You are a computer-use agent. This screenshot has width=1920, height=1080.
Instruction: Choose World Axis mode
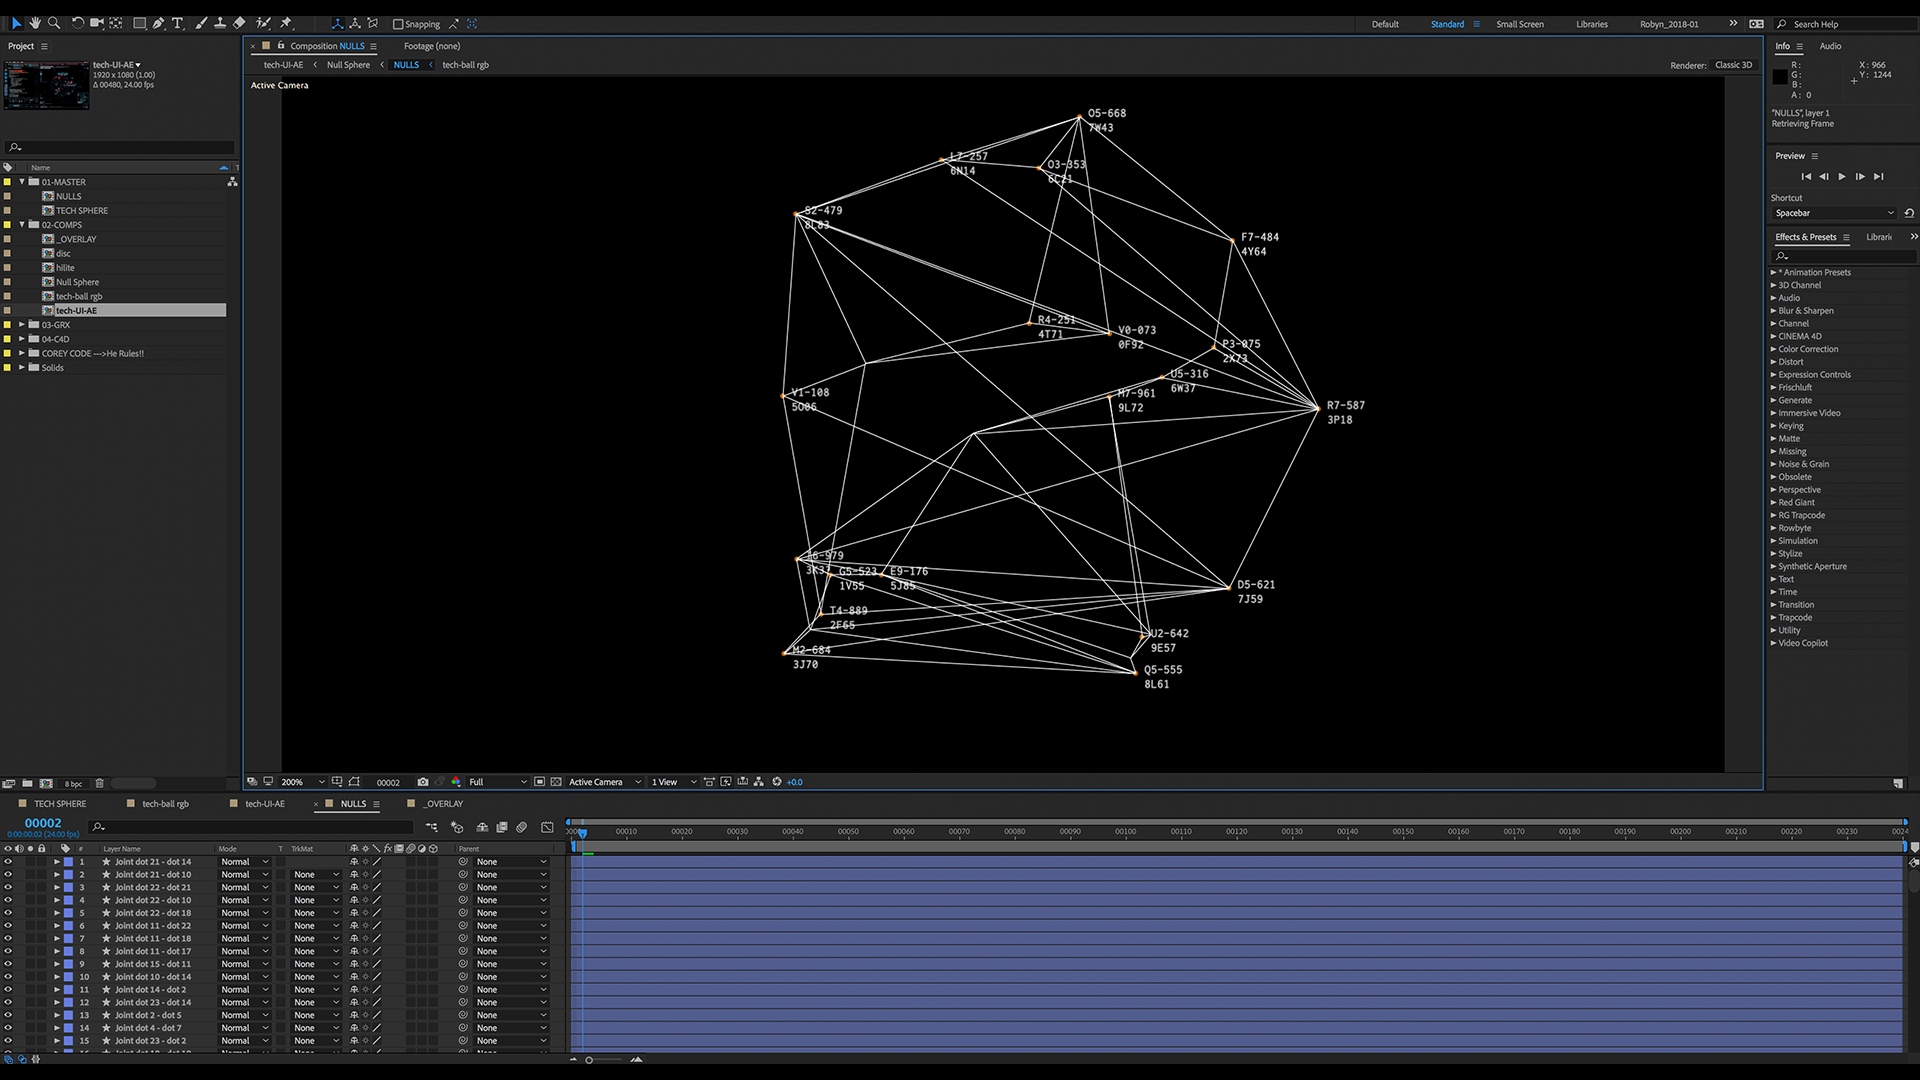pyautogui.click(x=355, y=23)
